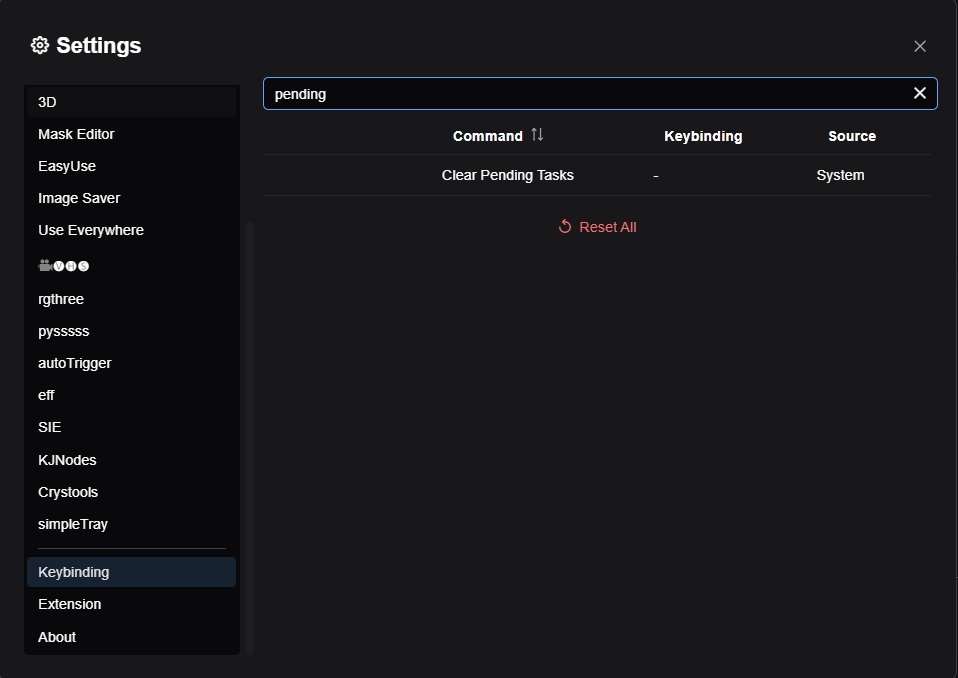Select EasyUse in sidebar
Viewport: 958px width, 678px height.
coord(131,166)
